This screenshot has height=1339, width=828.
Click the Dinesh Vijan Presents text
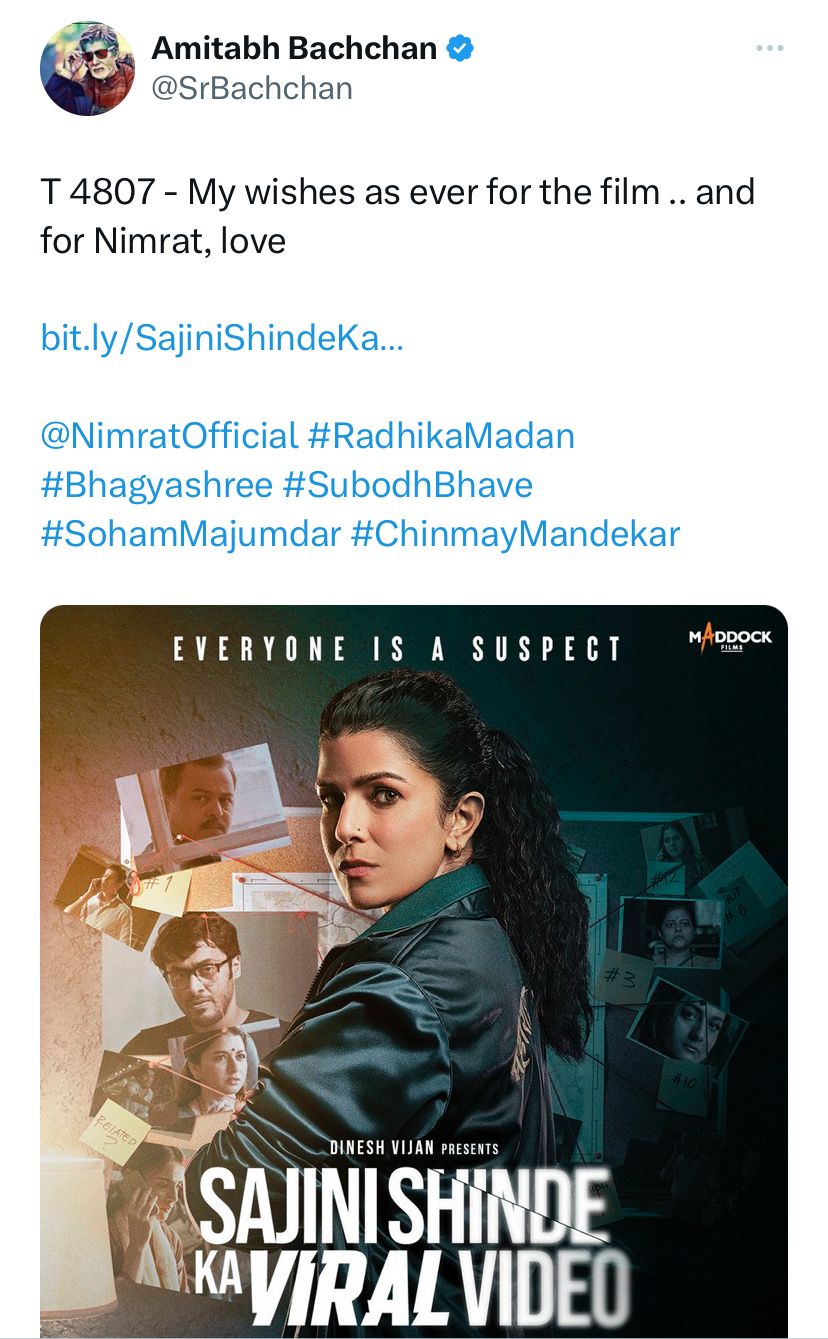(x=413, y=1148)
